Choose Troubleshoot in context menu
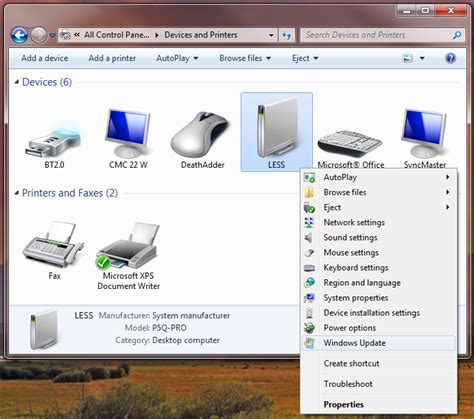 click(x=378, y=384)
